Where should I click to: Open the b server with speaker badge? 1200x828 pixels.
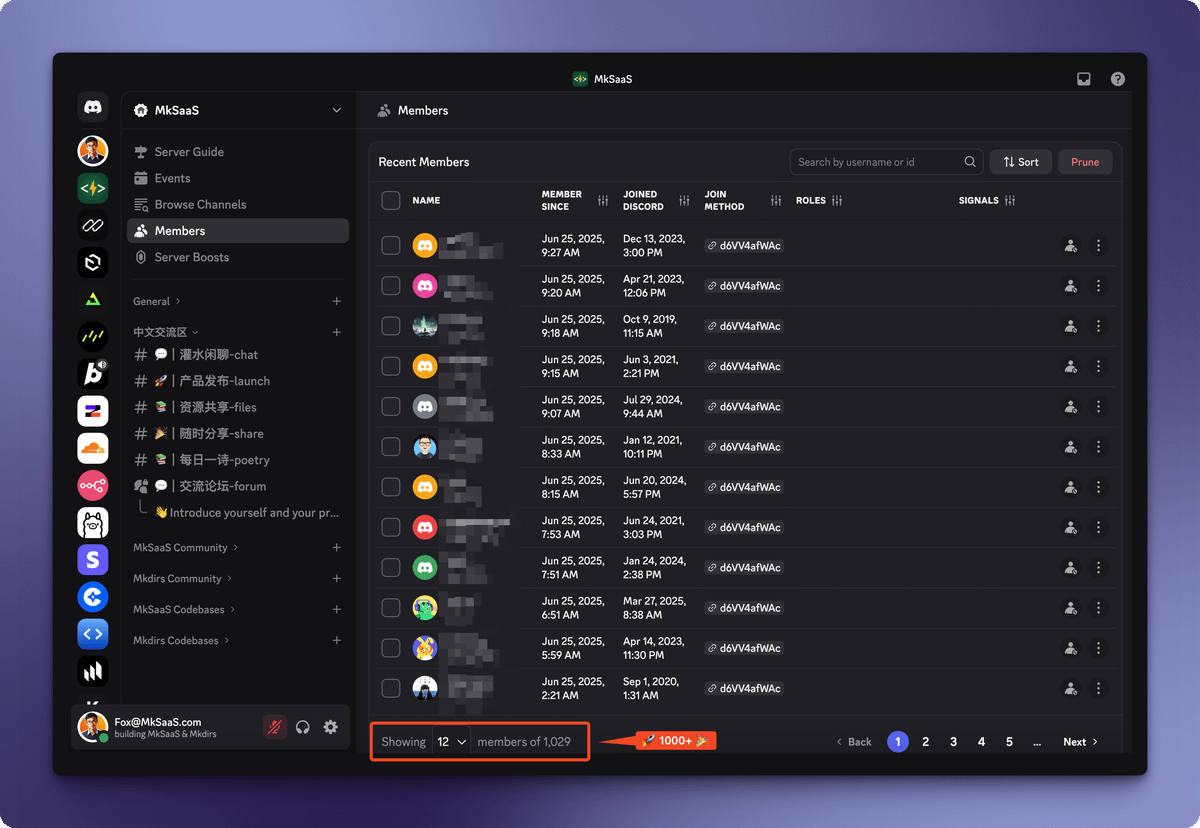click(x=93, y=374)
